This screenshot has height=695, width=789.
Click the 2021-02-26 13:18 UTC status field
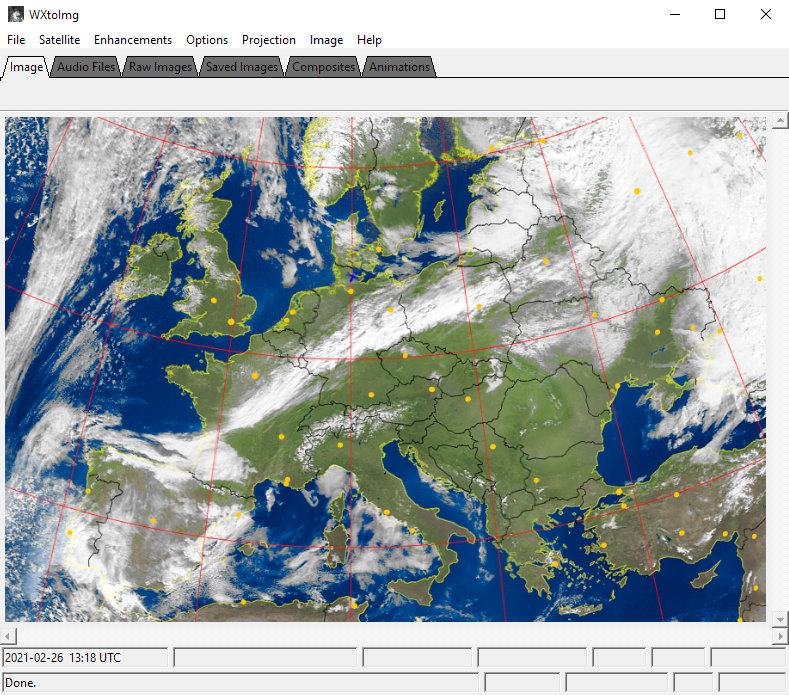tap(85, 658)
